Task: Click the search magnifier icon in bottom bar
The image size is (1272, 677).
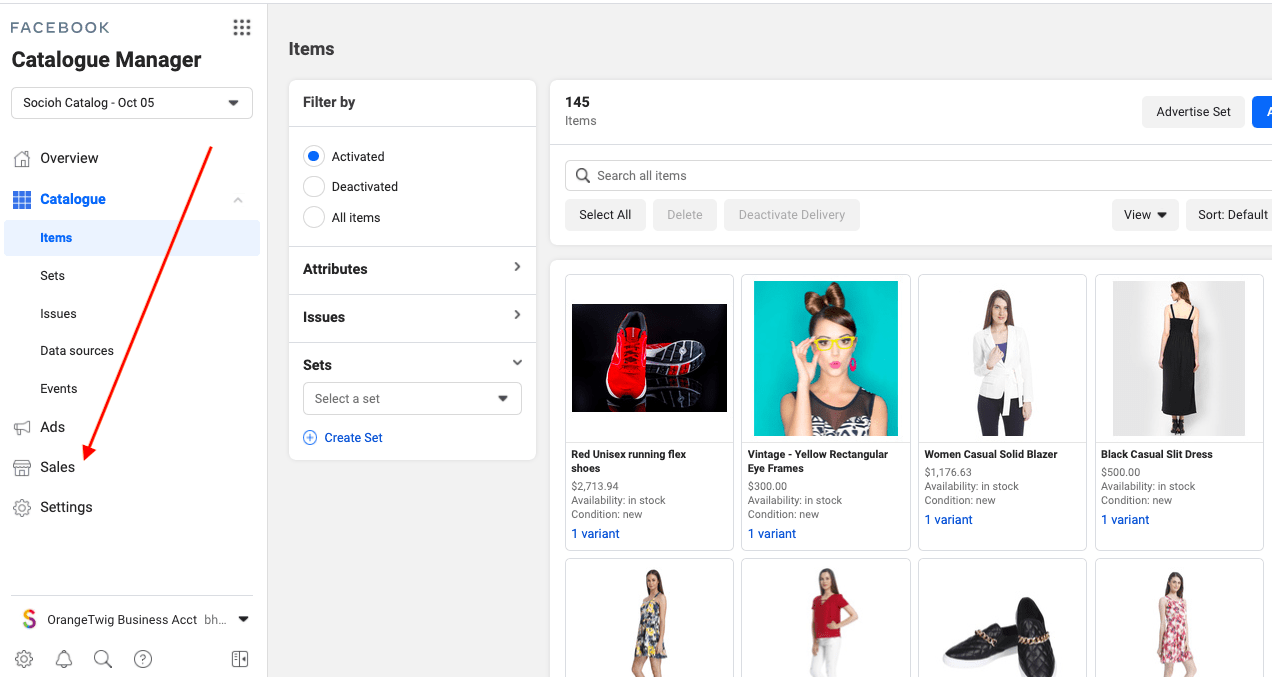Action: click(103, 659)
